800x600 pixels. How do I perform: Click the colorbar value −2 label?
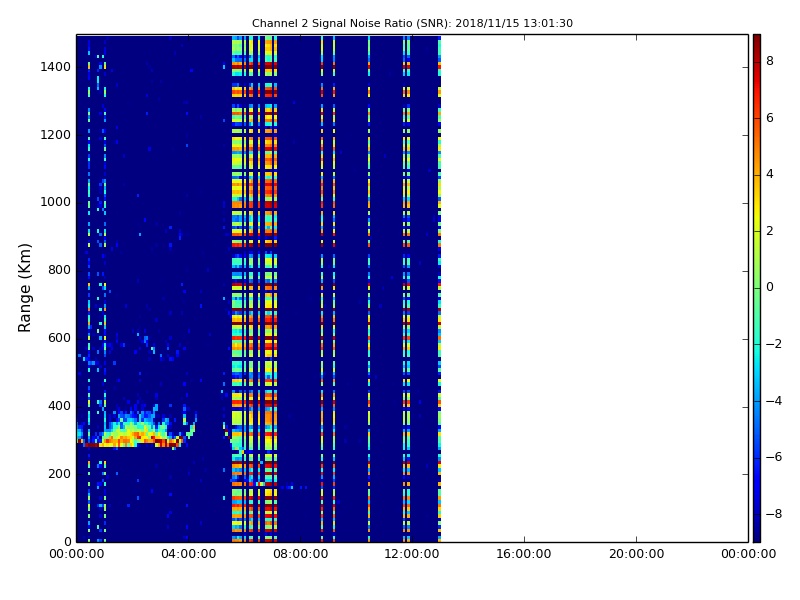[773, 344]
